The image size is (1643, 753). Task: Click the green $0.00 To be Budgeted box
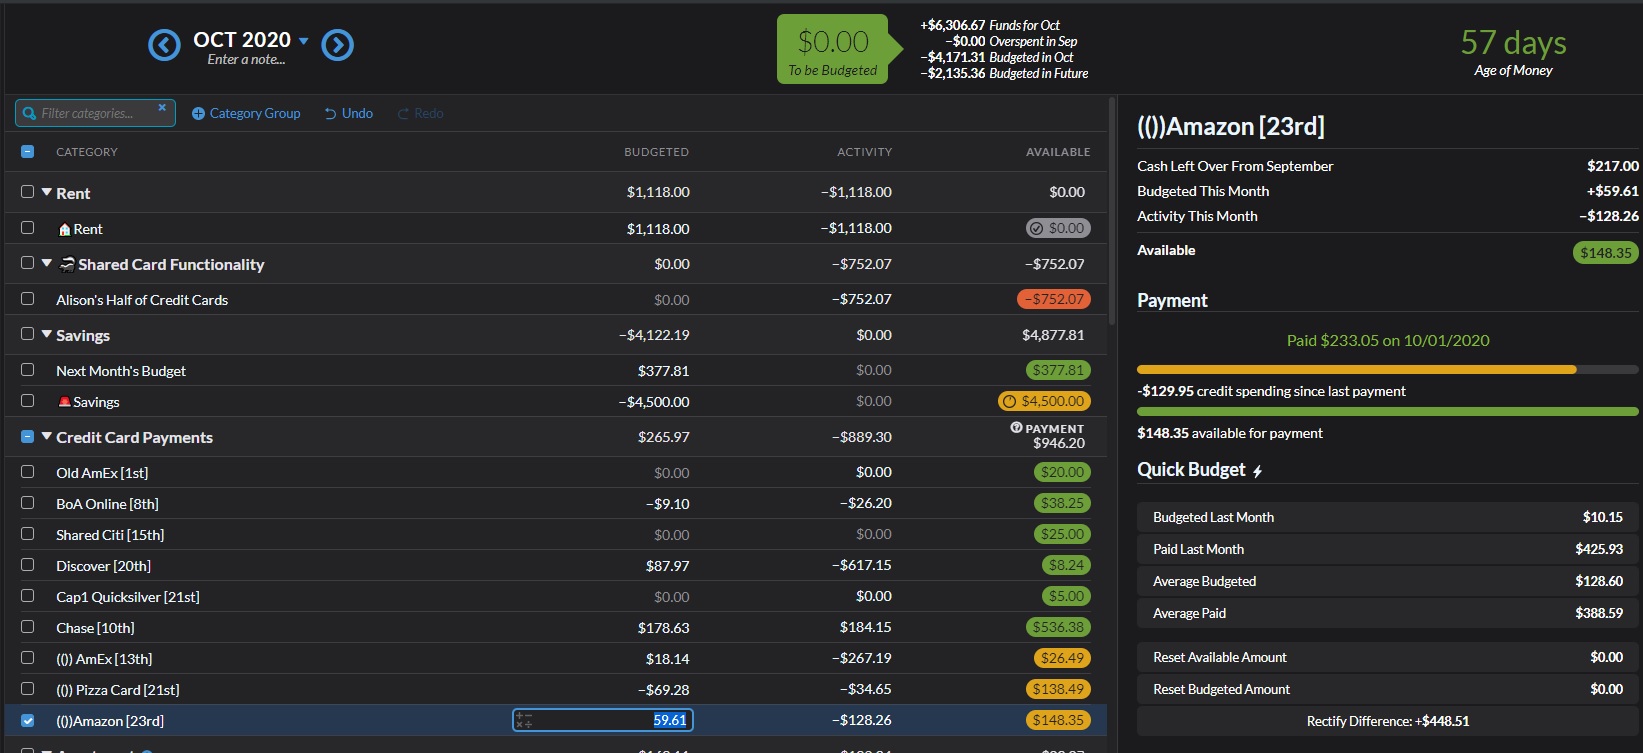pos(833,49)
